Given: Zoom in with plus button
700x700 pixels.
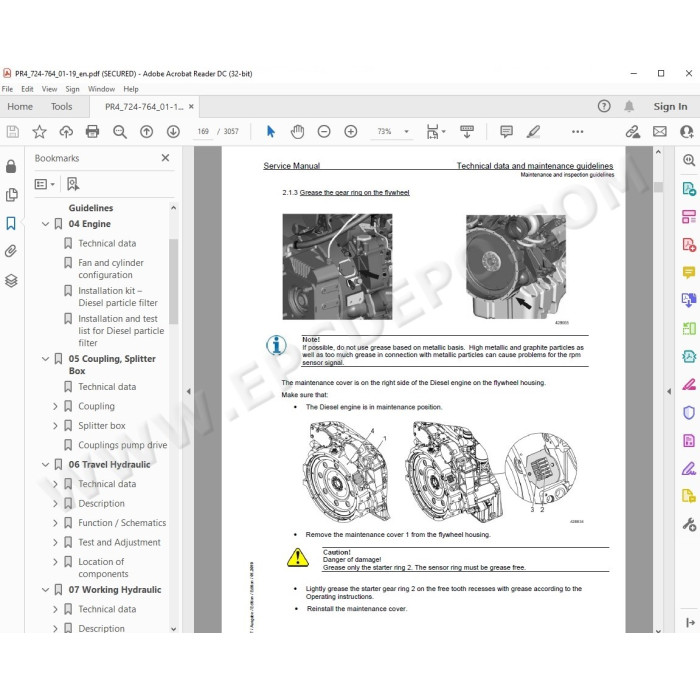Looking at the screenshot, I should [351, 132].
